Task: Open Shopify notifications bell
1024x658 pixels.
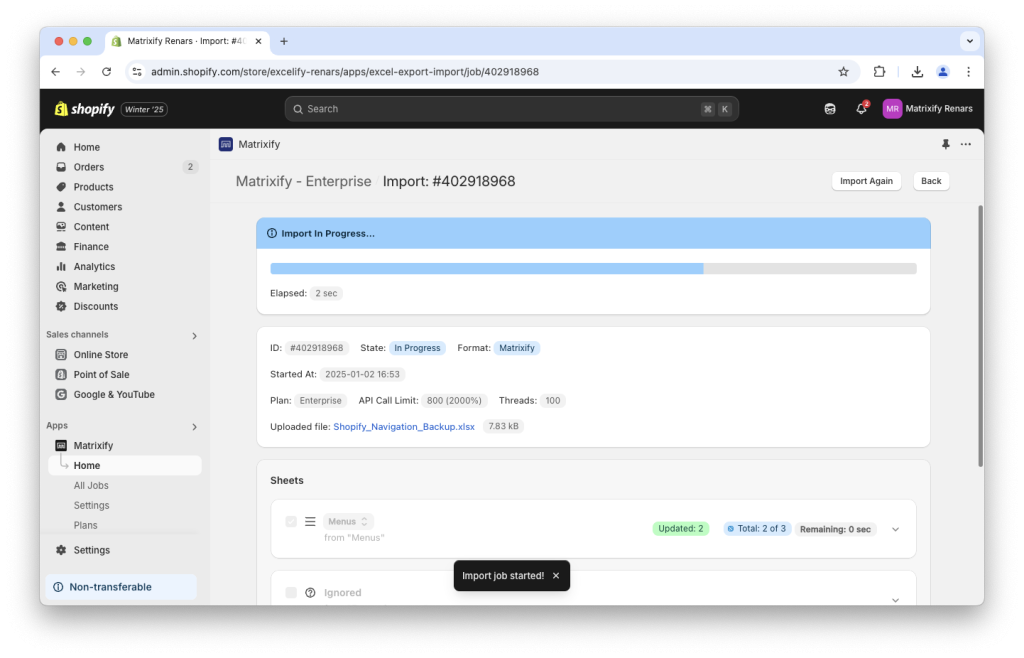Action: 860,108
